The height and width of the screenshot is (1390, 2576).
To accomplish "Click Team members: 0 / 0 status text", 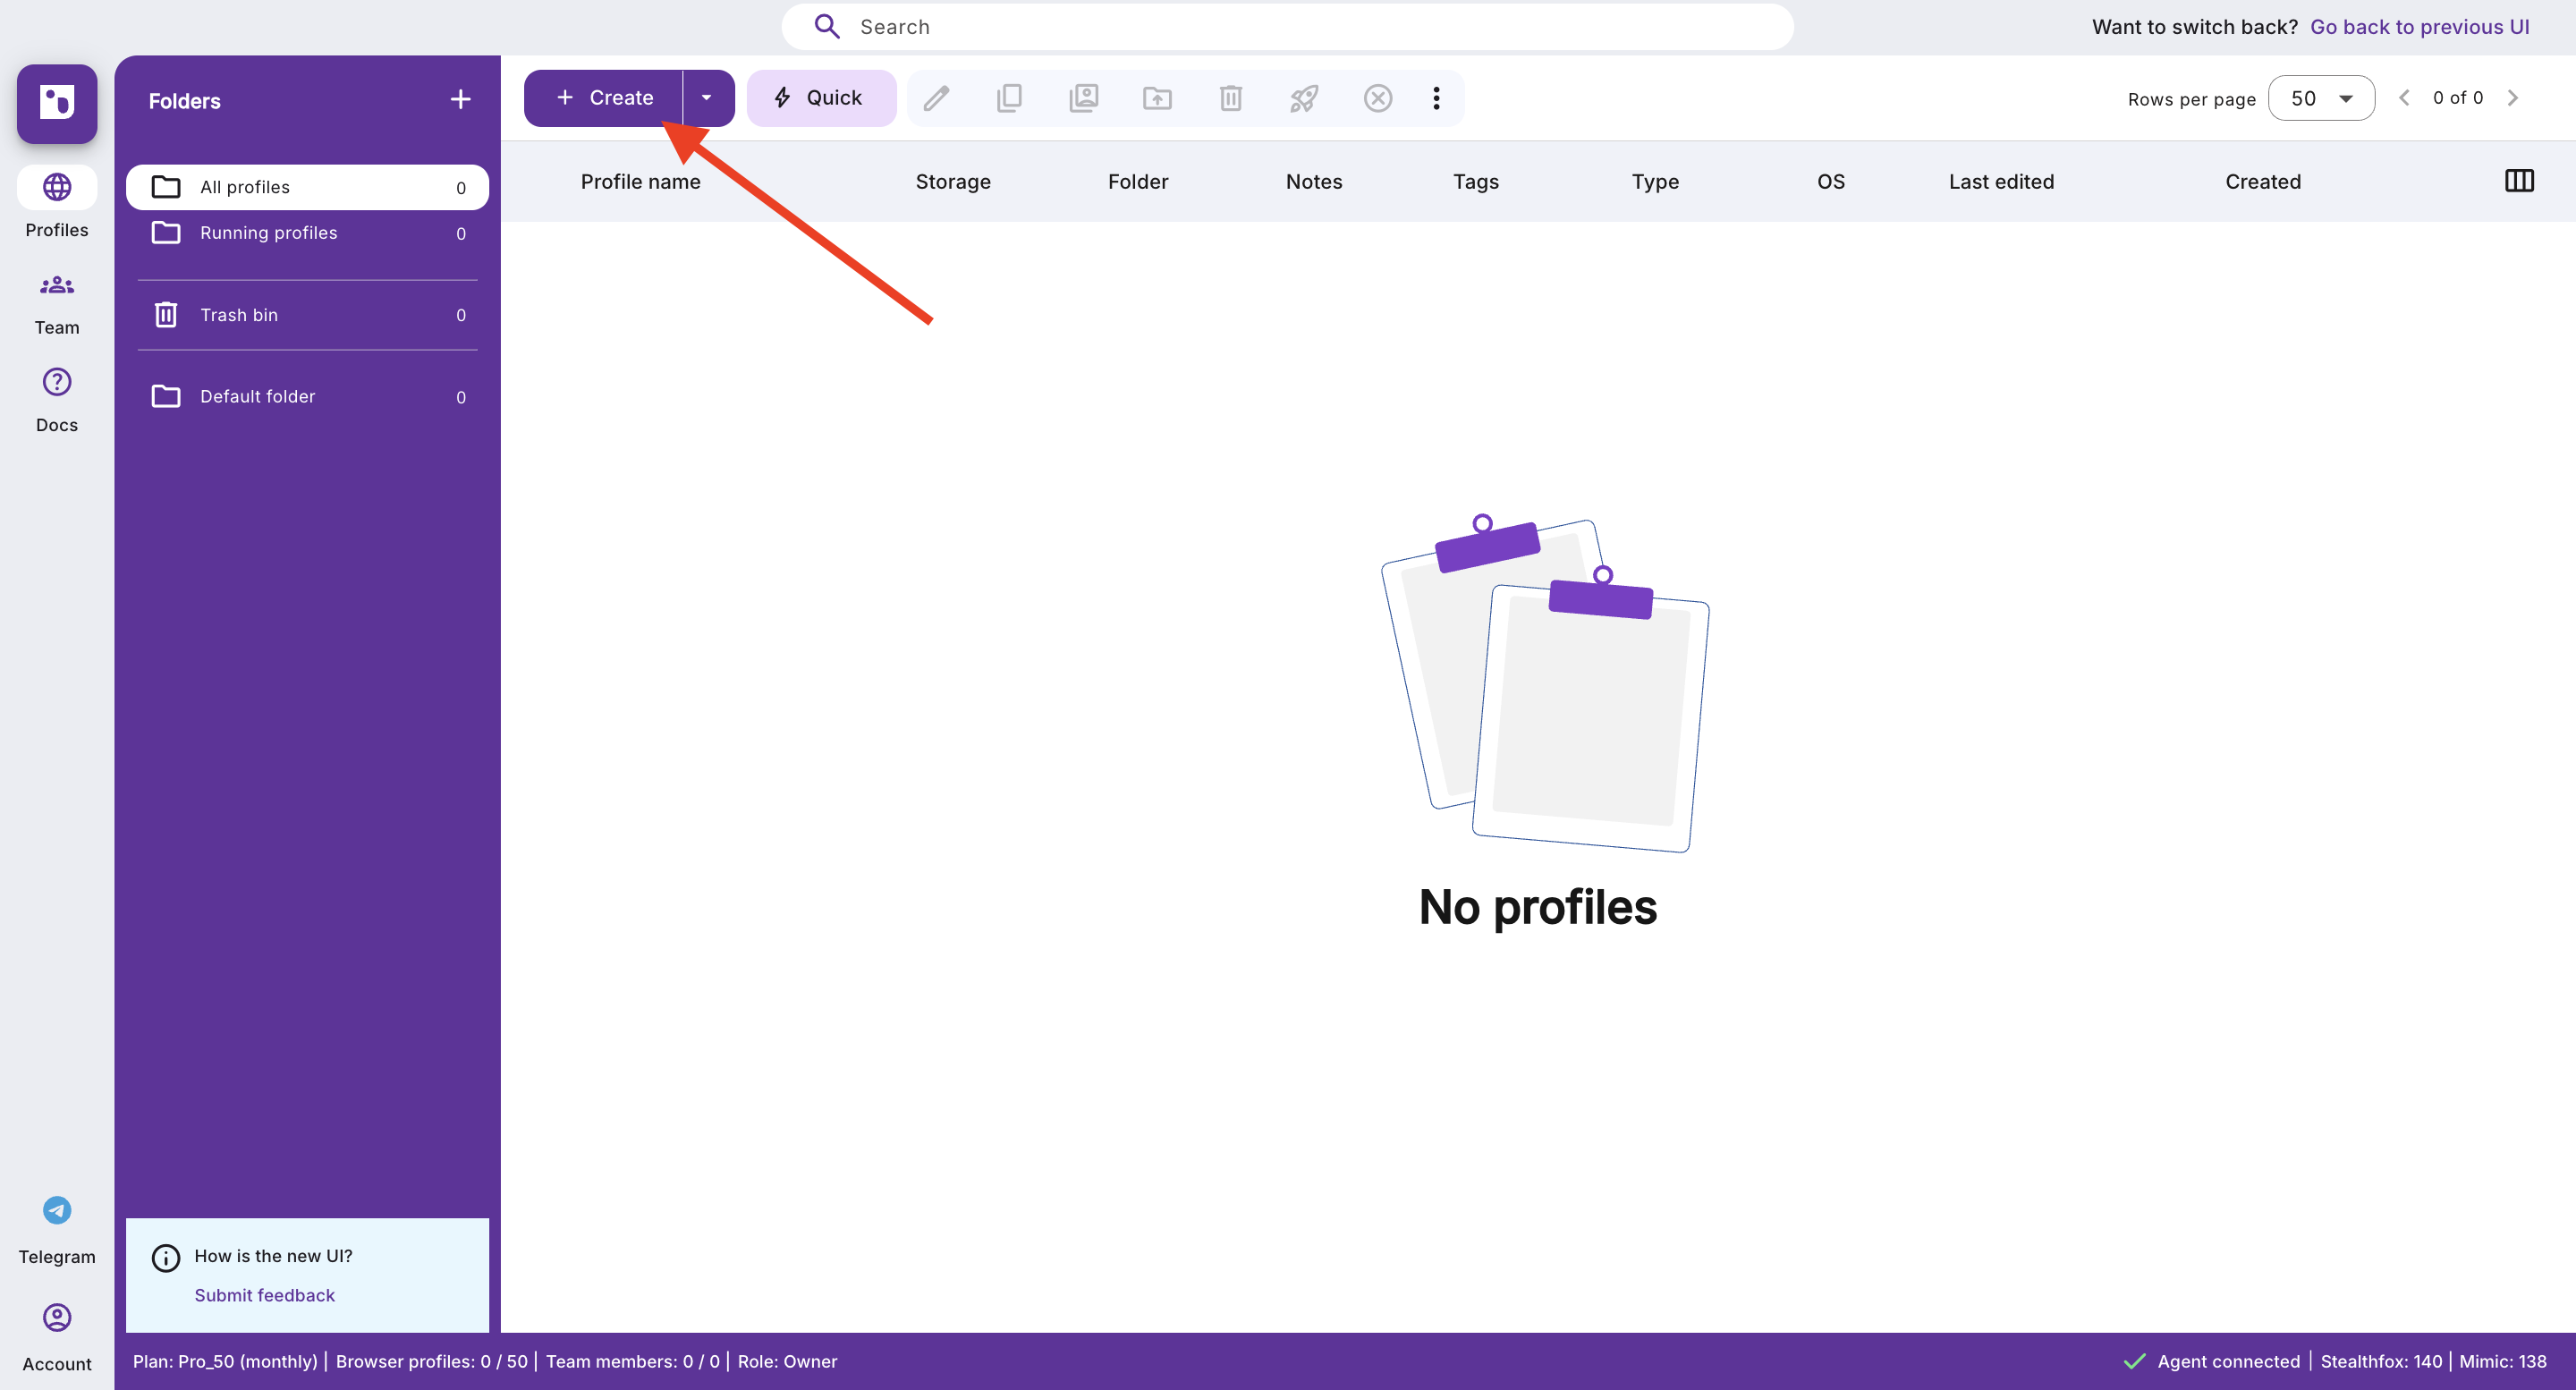I will [632, 1361].
